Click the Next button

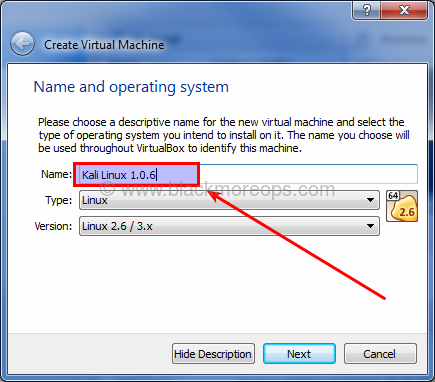click(299, 354)
